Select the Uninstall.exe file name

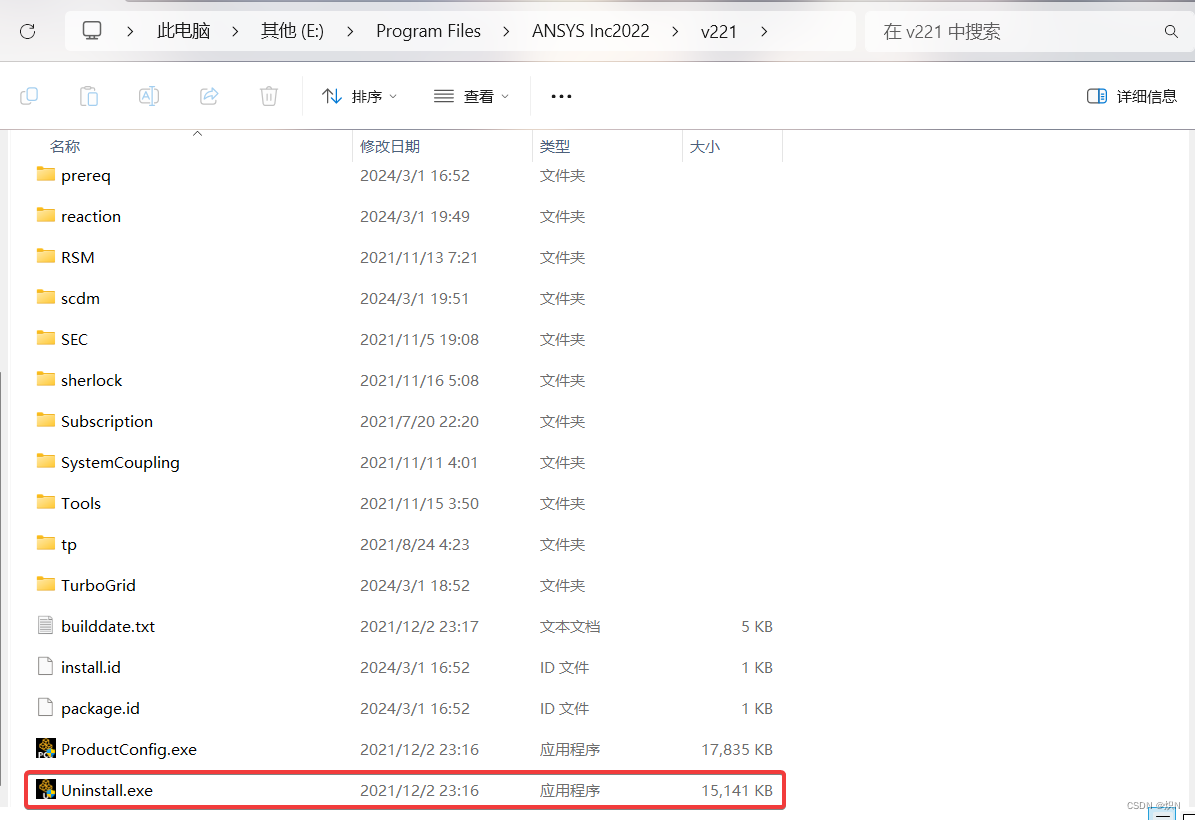107,790
